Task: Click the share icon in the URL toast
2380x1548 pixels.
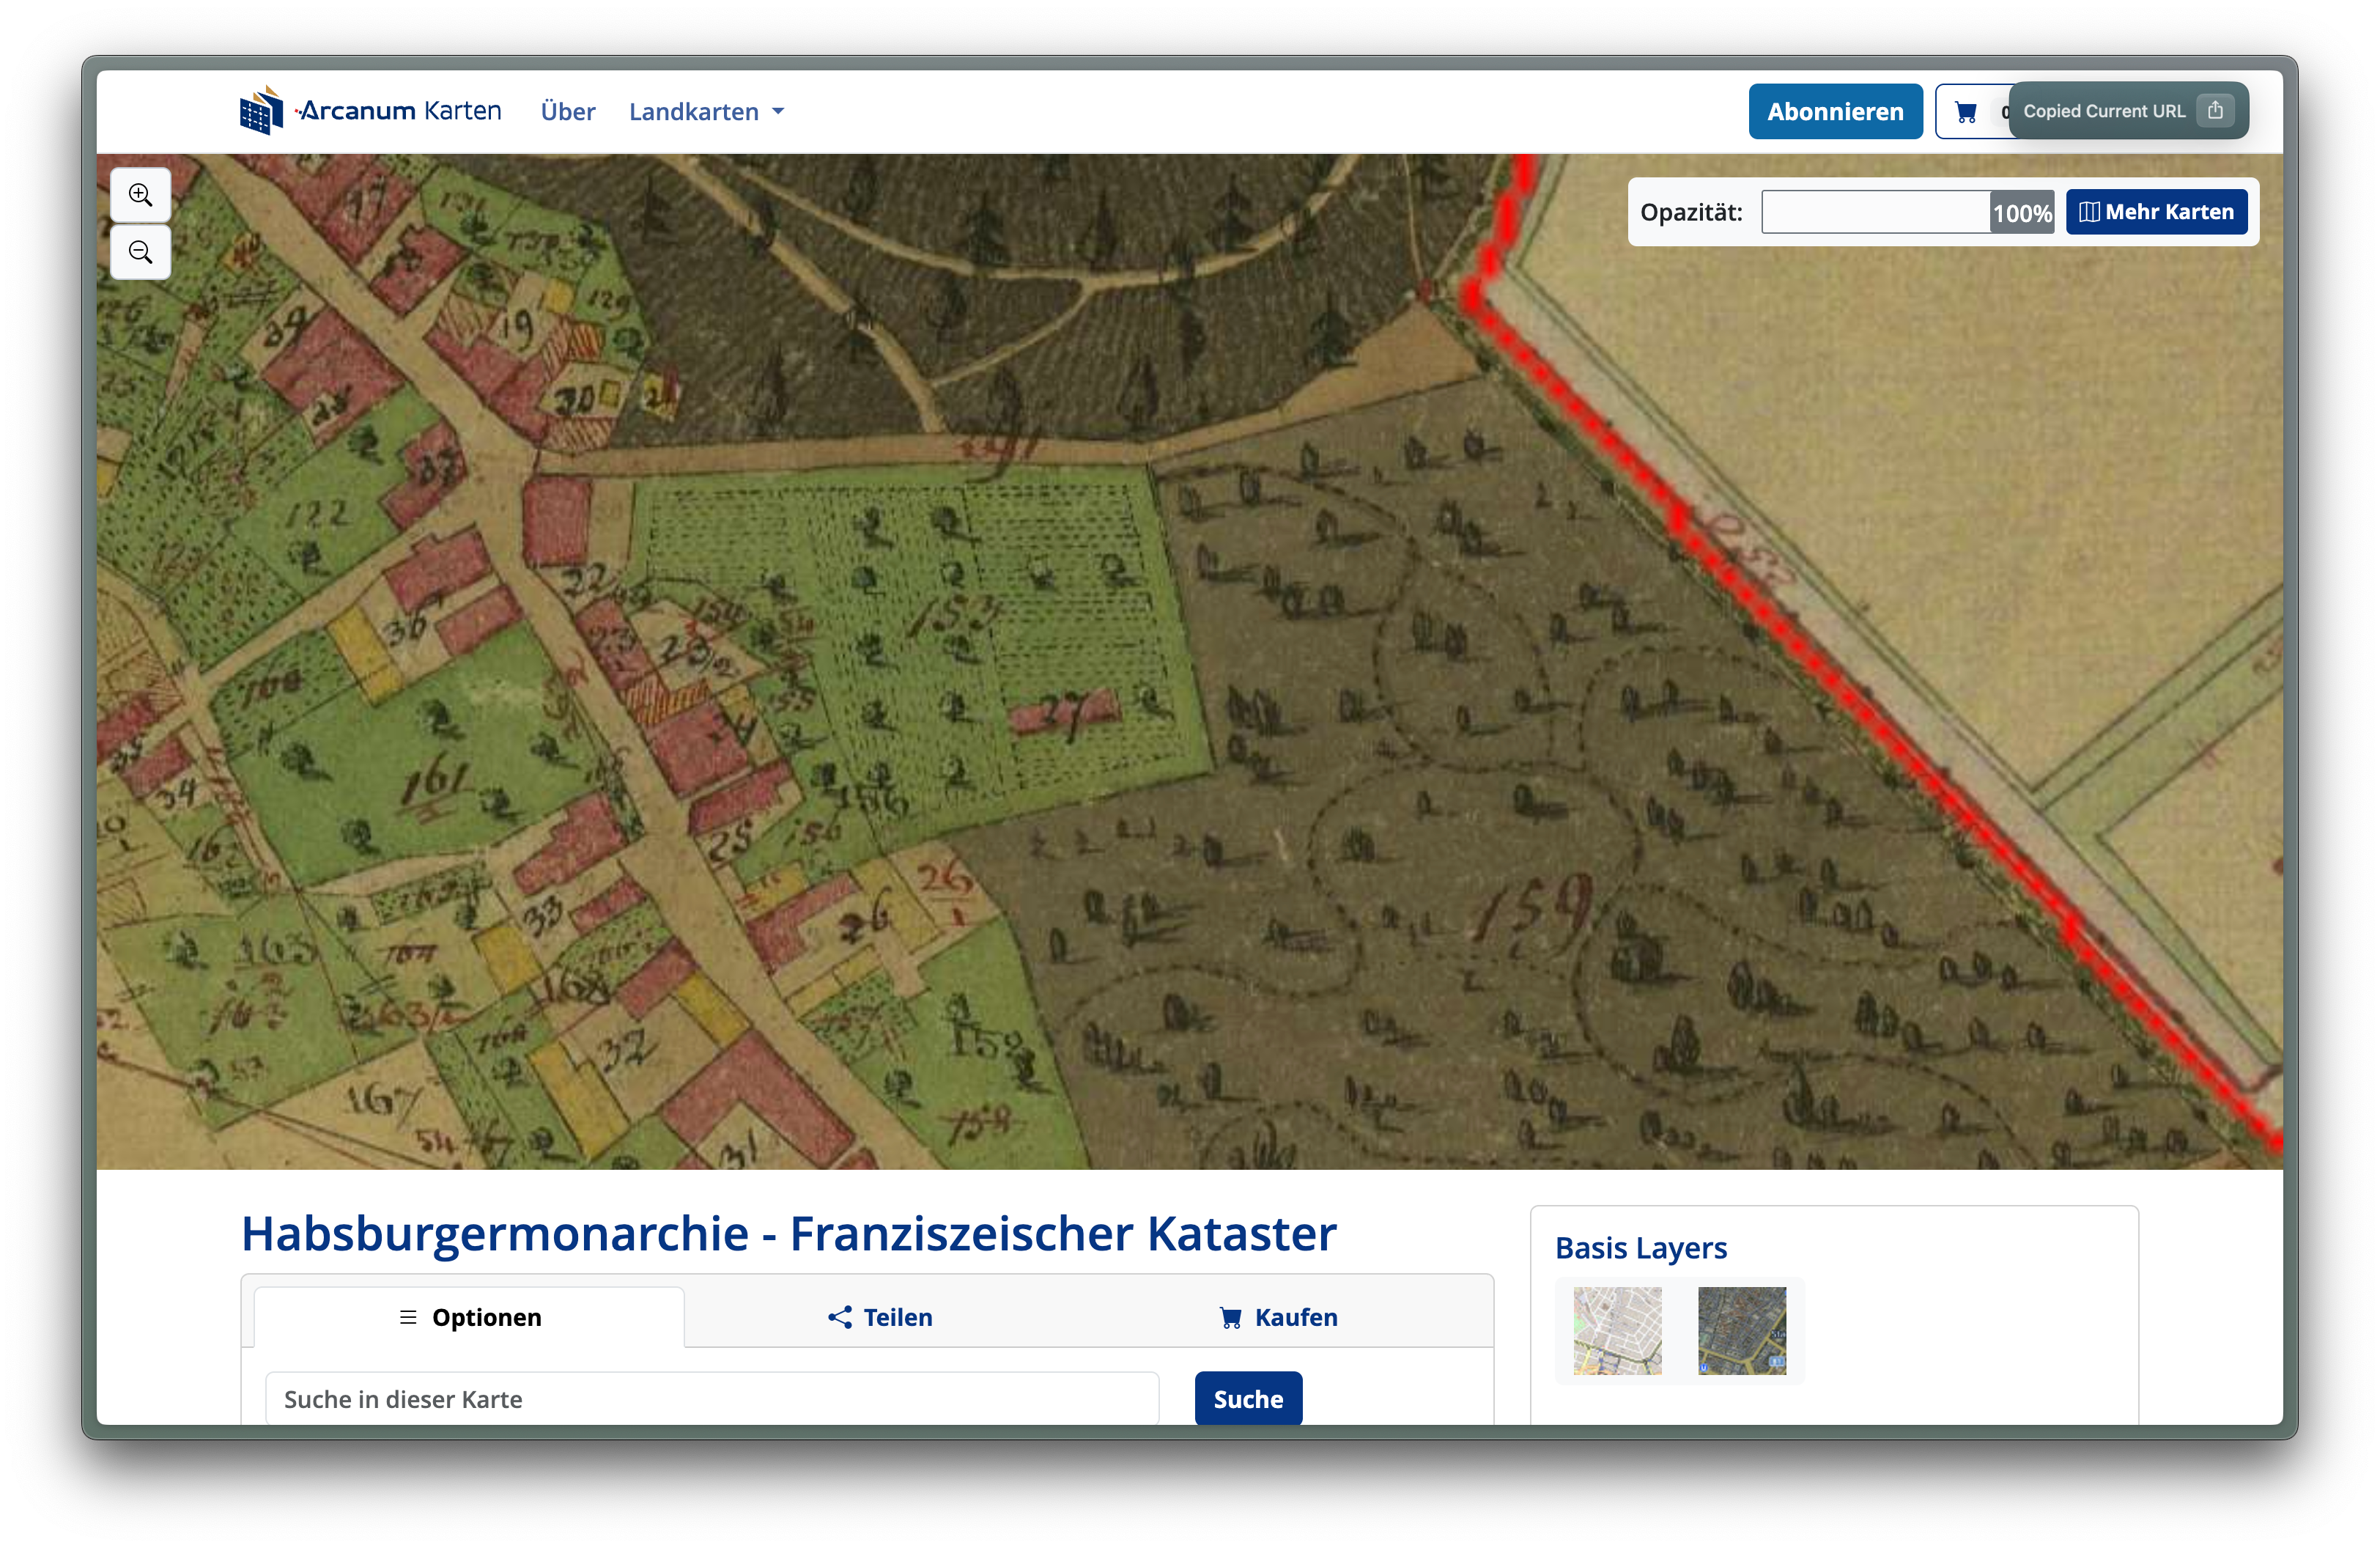Action: coord(2215,110)
